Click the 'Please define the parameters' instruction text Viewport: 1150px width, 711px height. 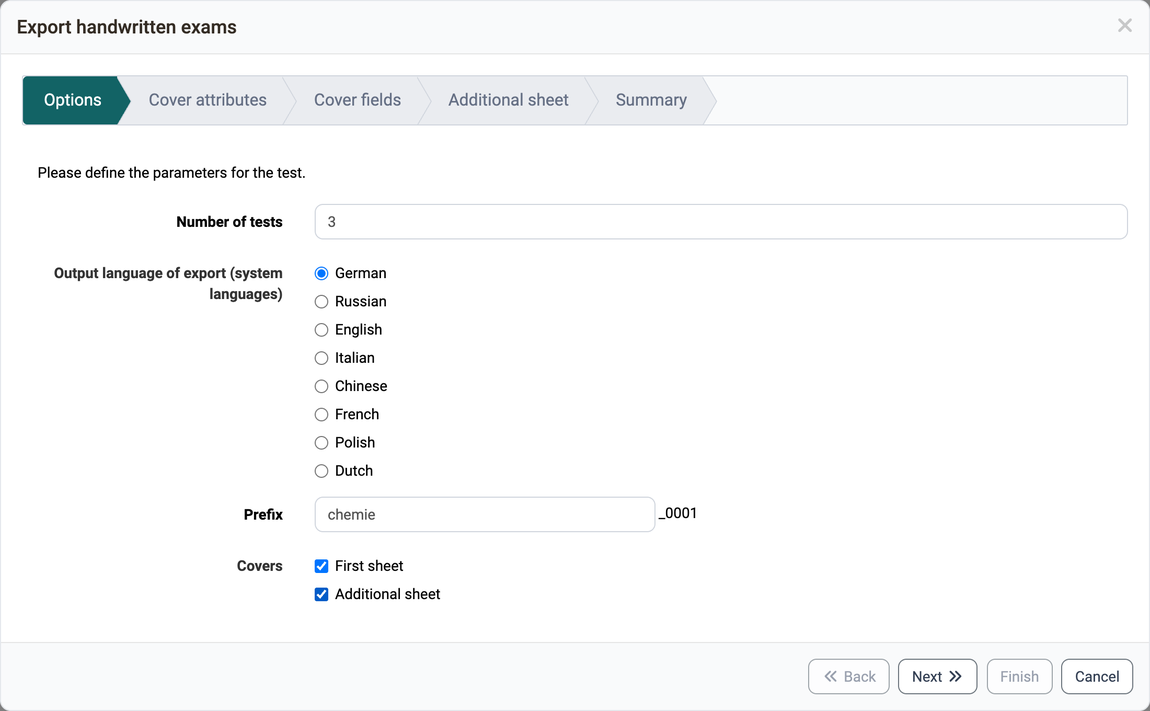point(172,173)
